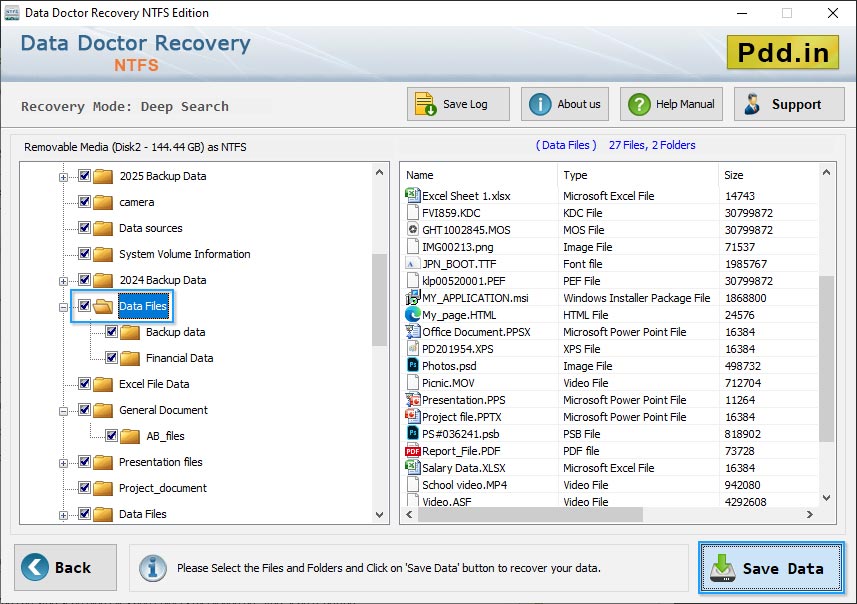The image size is (857, 604).
Task: Toggle the Data sources checkbox
Action: [84, 227]
